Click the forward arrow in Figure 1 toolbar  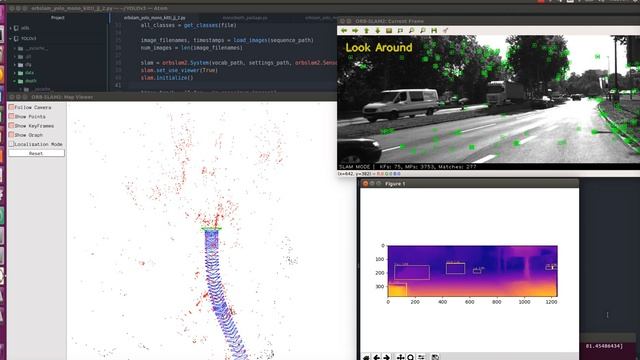(387, 358)
